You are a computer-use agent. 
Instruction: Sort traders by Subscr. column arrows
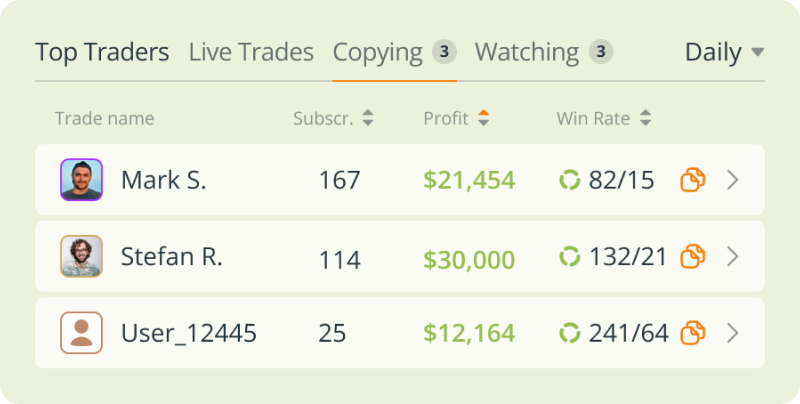[368, 118]
